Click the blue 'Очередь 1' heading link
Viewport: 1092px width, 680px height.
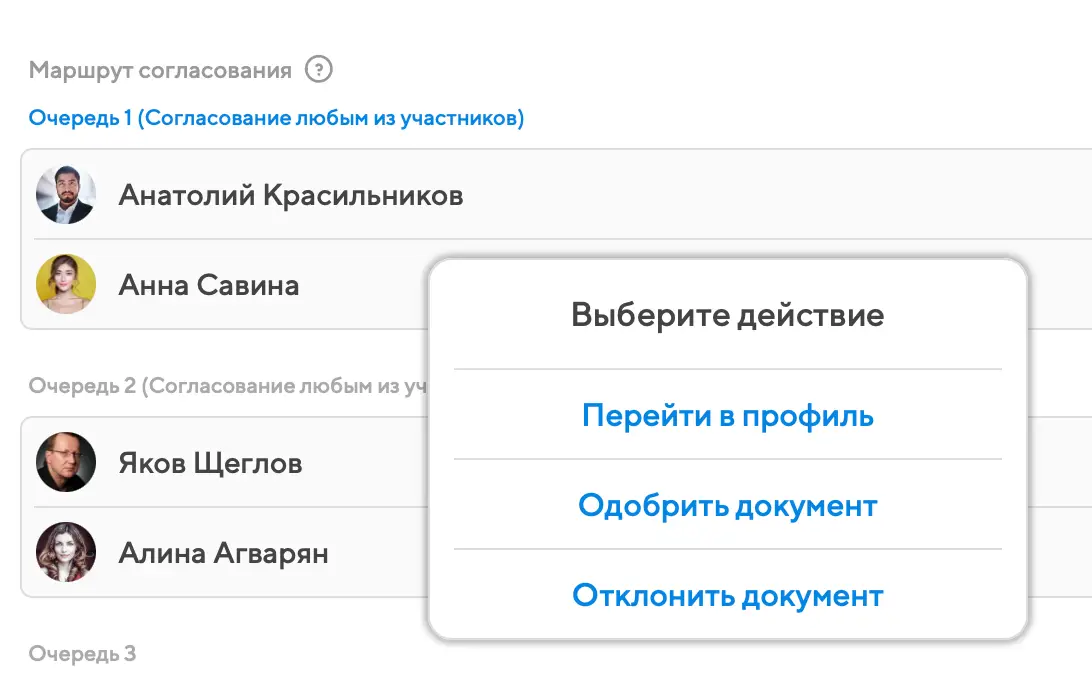pos(276,118)
